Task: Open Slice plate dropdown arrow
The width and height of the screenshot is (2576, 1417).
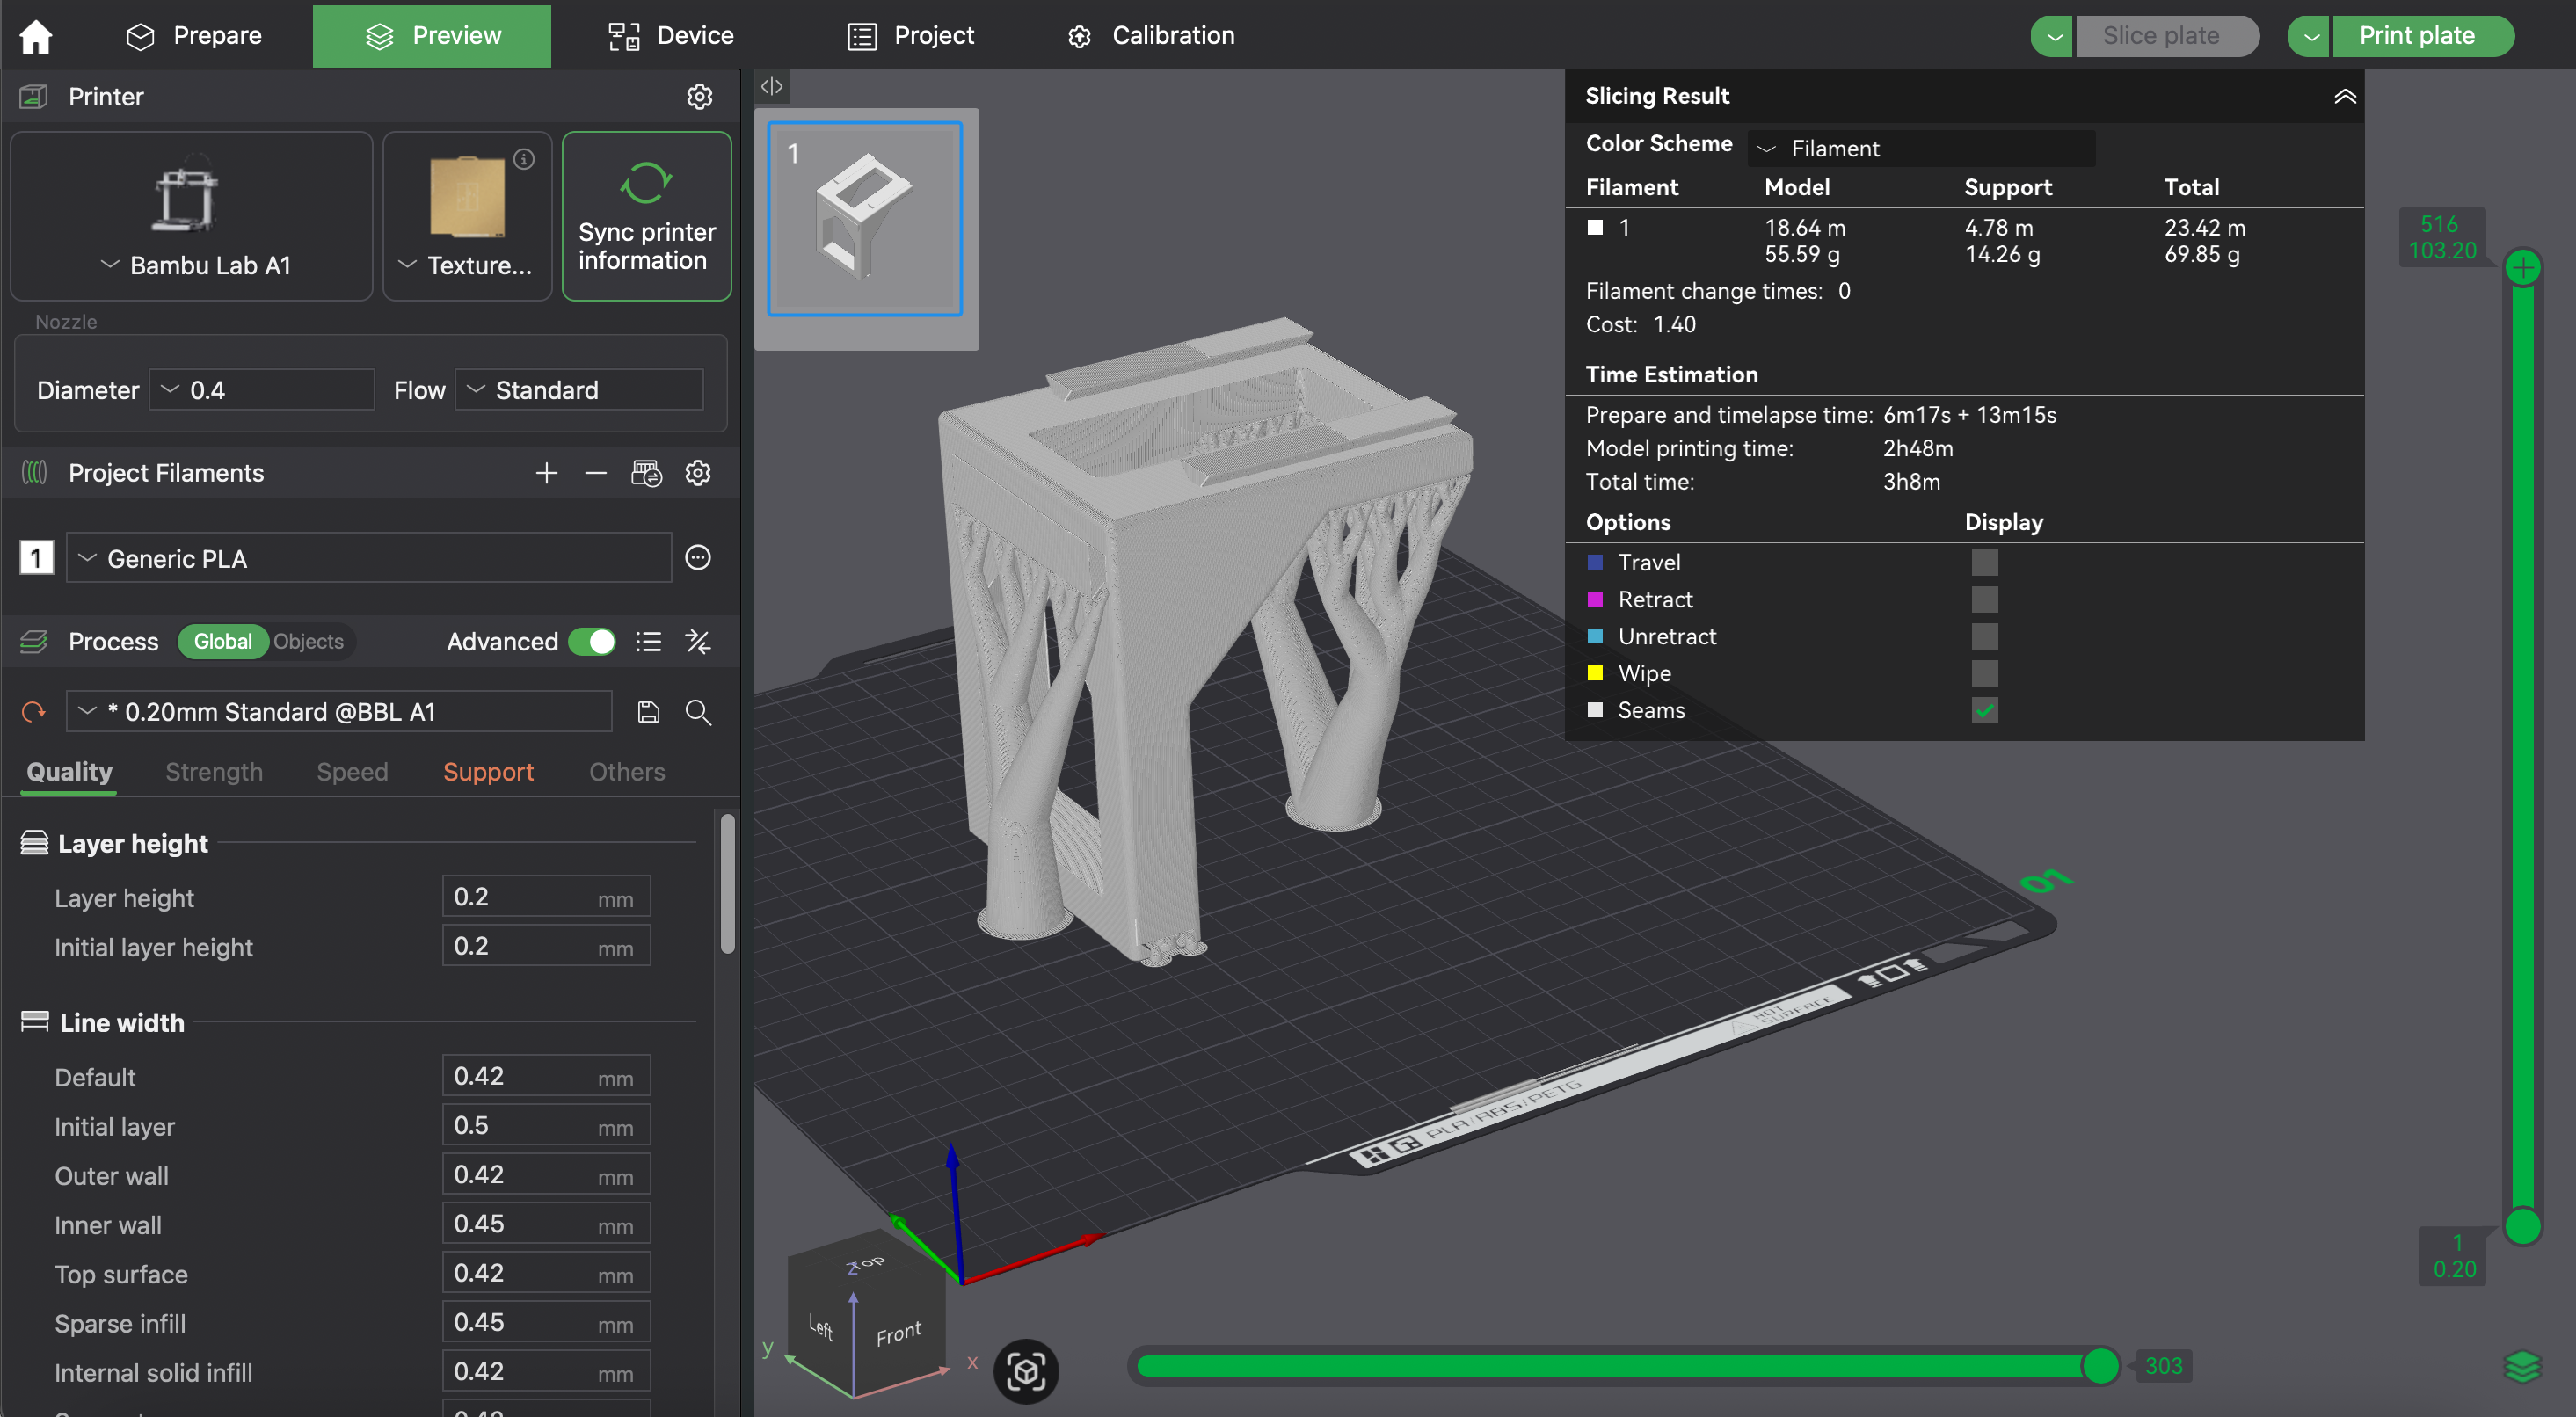Action: coord(2053,36)
